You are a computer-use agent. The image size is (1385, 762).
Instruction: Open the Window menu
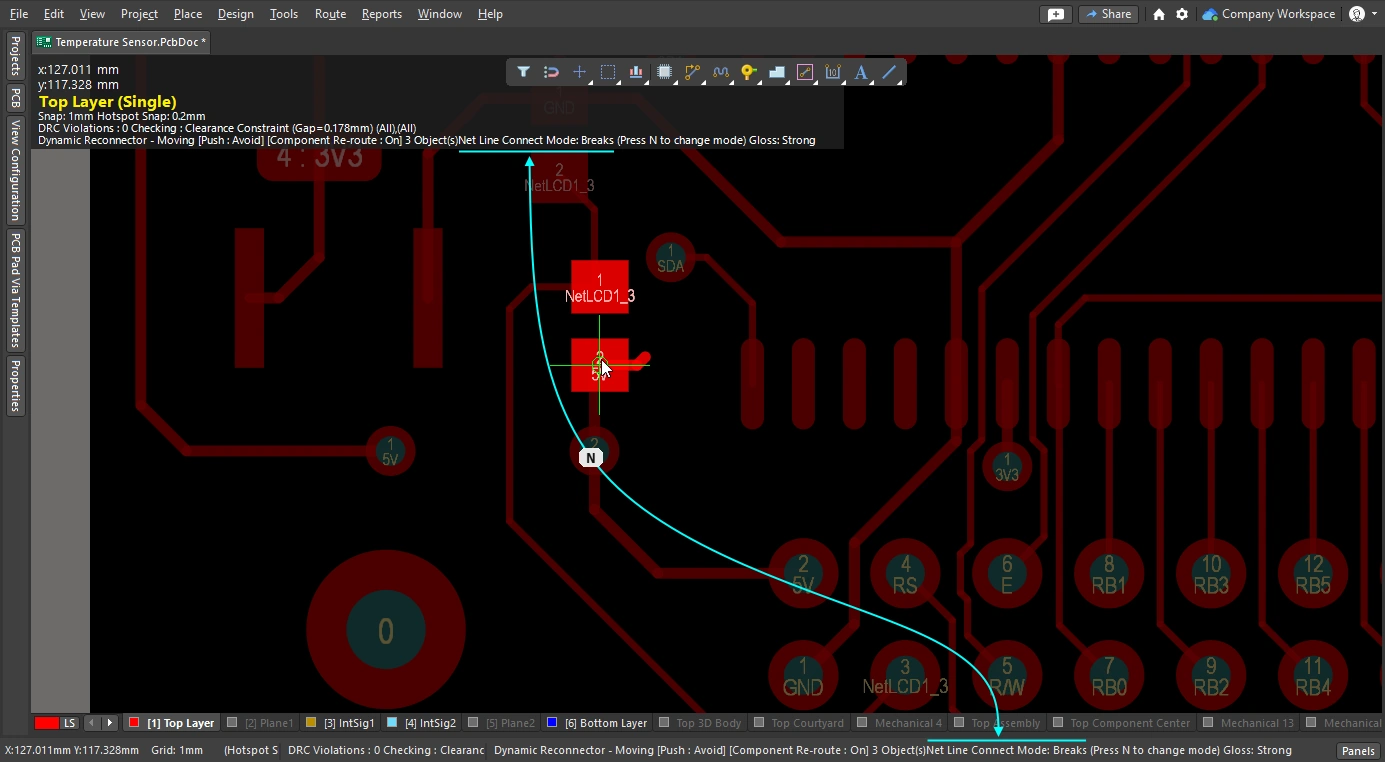click(x=440, y=14)
